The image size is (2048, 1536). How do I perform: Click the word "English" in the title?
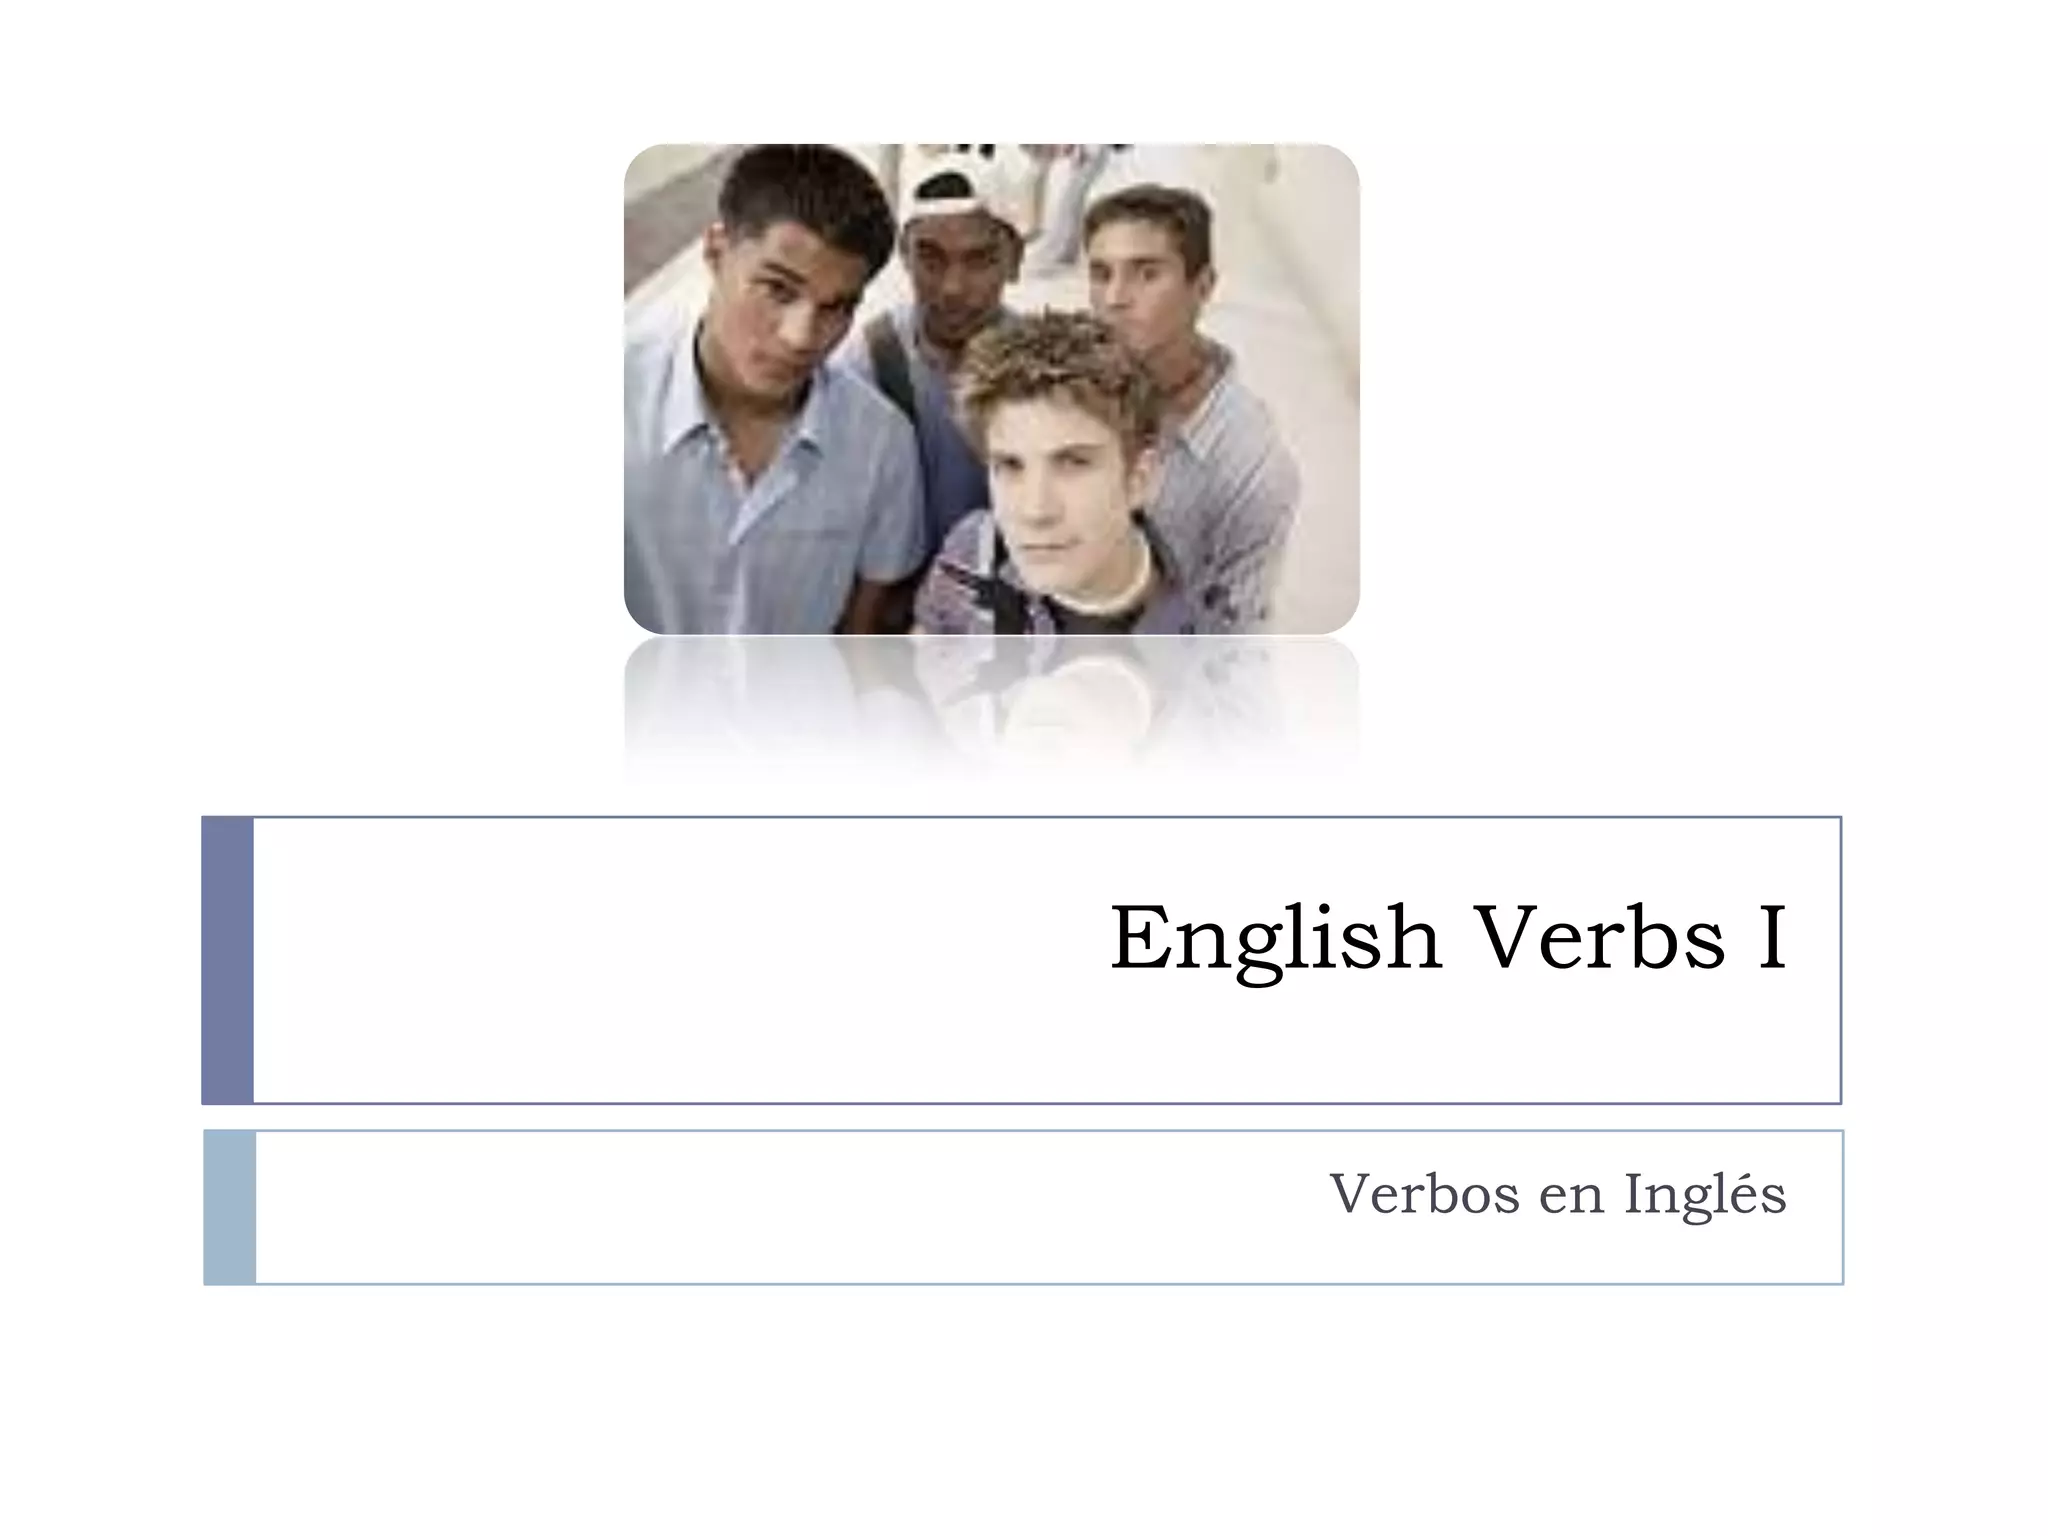tap(1276, 940)
